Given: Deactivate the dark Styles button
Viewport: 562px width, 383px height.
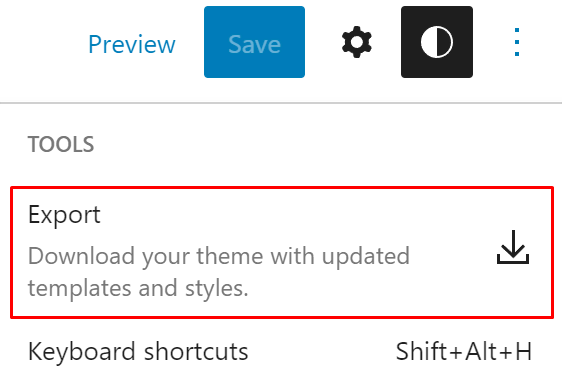Looking at the screenshot, I should (x=437, y=42).
